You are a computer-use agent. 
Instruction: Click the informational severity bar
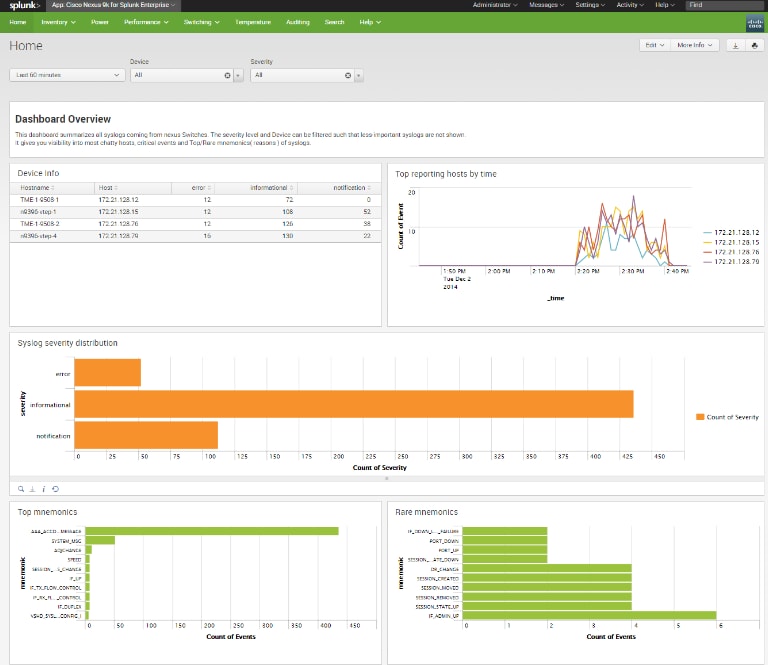click(x=354, y=404)
